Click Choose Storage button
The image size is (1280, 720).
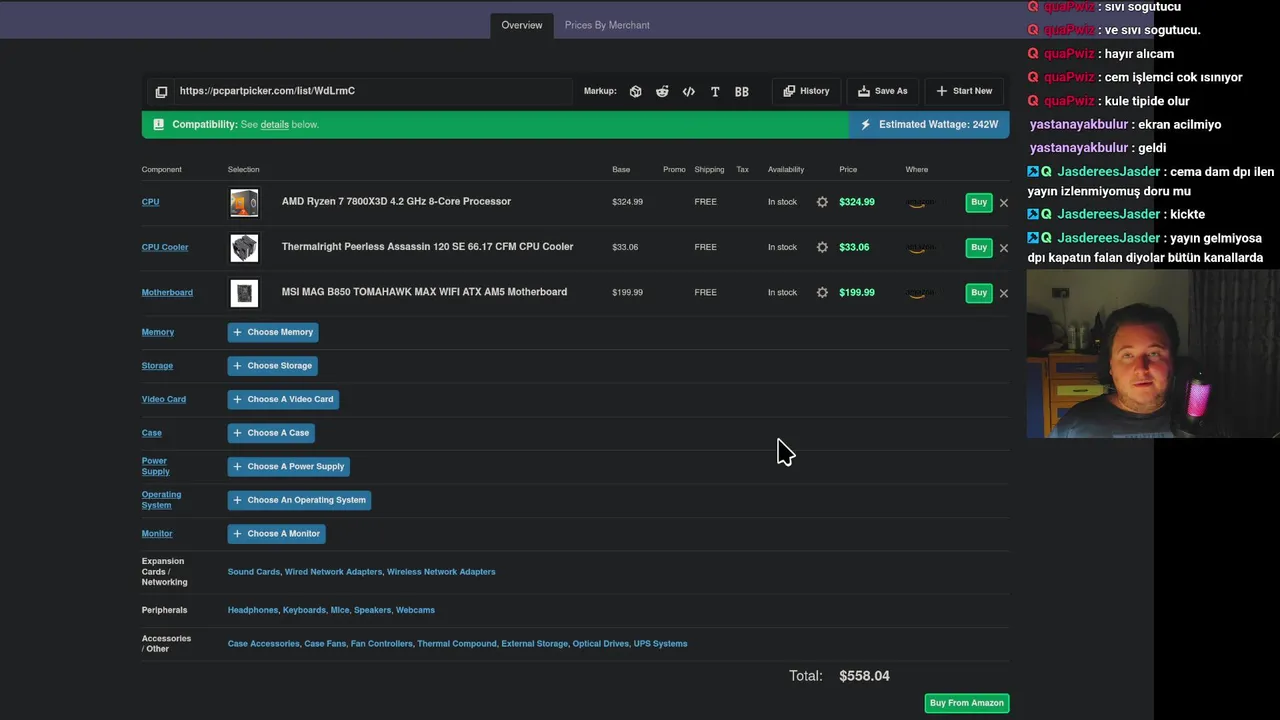[272, 366]
